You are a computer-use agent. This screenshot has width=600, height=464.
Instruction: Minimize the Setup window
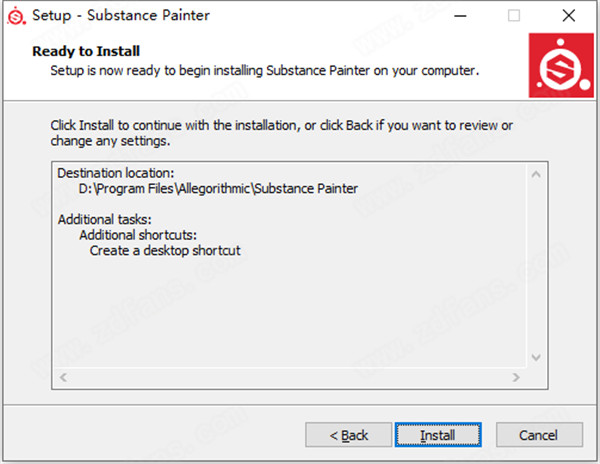460,16
